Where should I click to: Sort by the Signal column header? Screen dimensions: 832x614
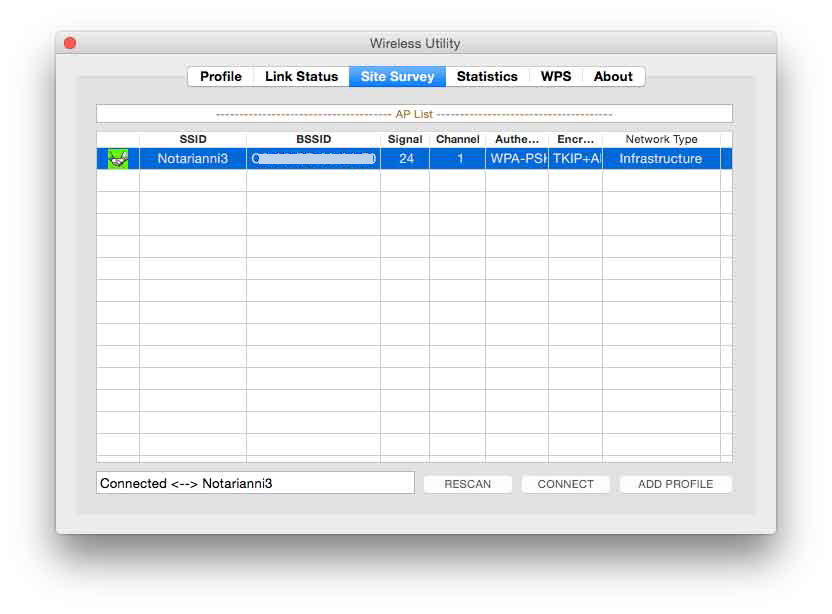point(405,140)
